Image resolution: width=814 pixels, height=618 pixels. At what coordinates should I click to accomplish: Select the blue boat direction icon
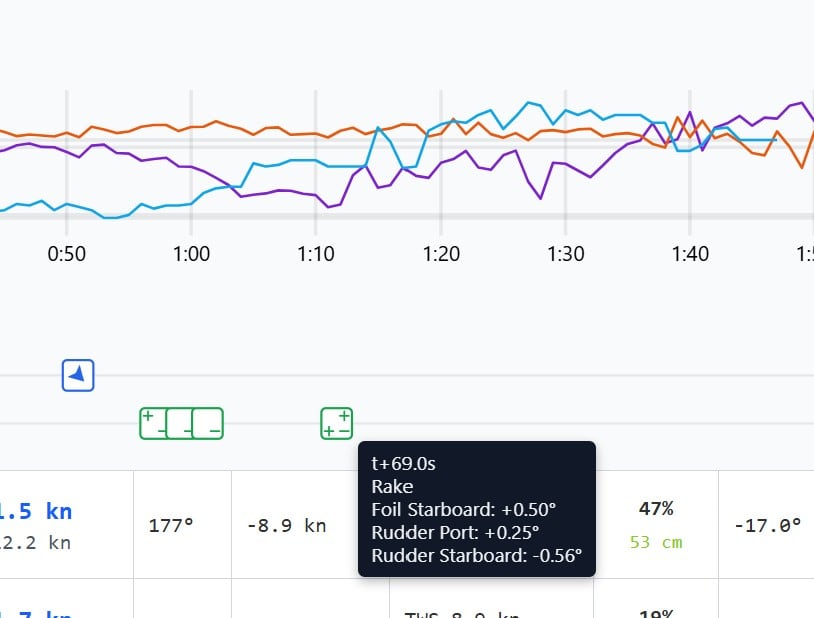tap(77, 374)
